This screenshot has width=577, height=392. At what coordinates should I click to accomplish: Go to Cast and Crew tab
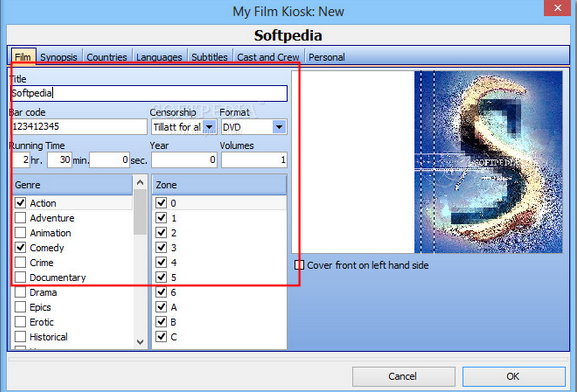coord(268,57)
